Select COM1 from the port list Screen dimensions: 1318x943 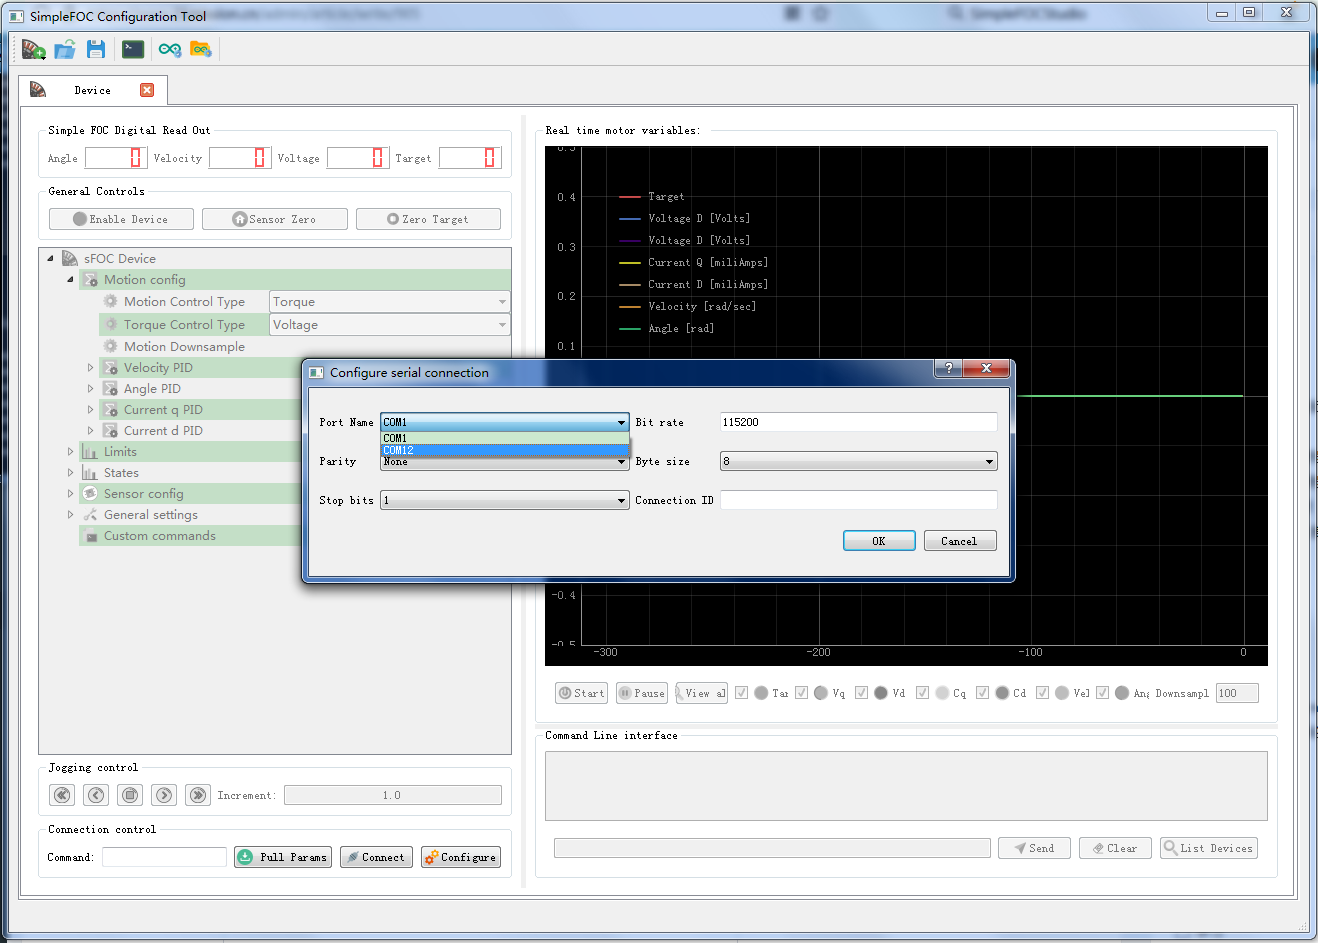[505, 438]
